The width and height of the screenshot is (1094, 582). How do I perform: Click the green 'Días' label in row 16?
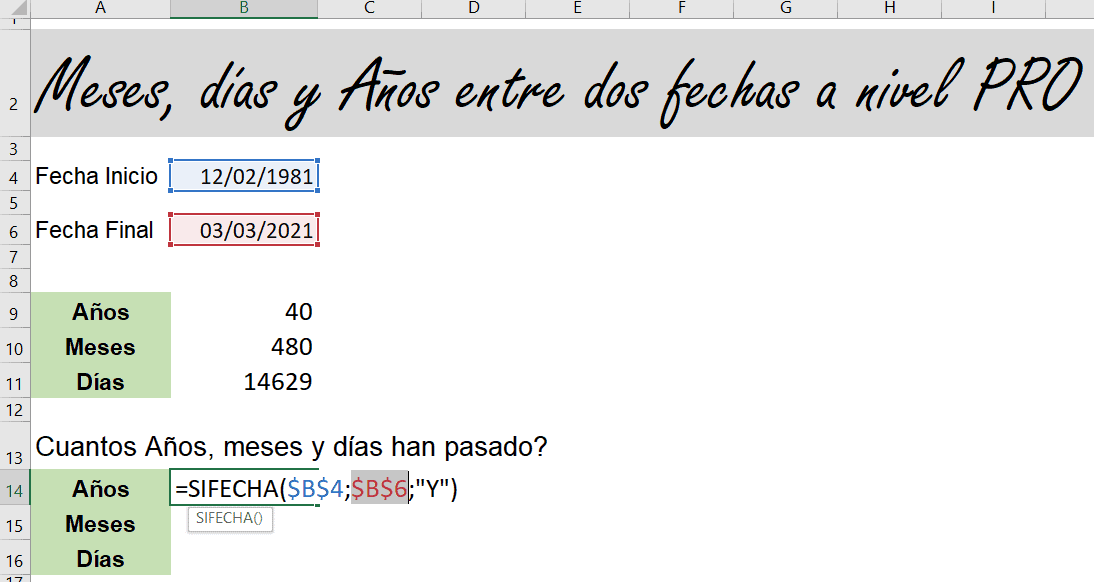point(100,558)
